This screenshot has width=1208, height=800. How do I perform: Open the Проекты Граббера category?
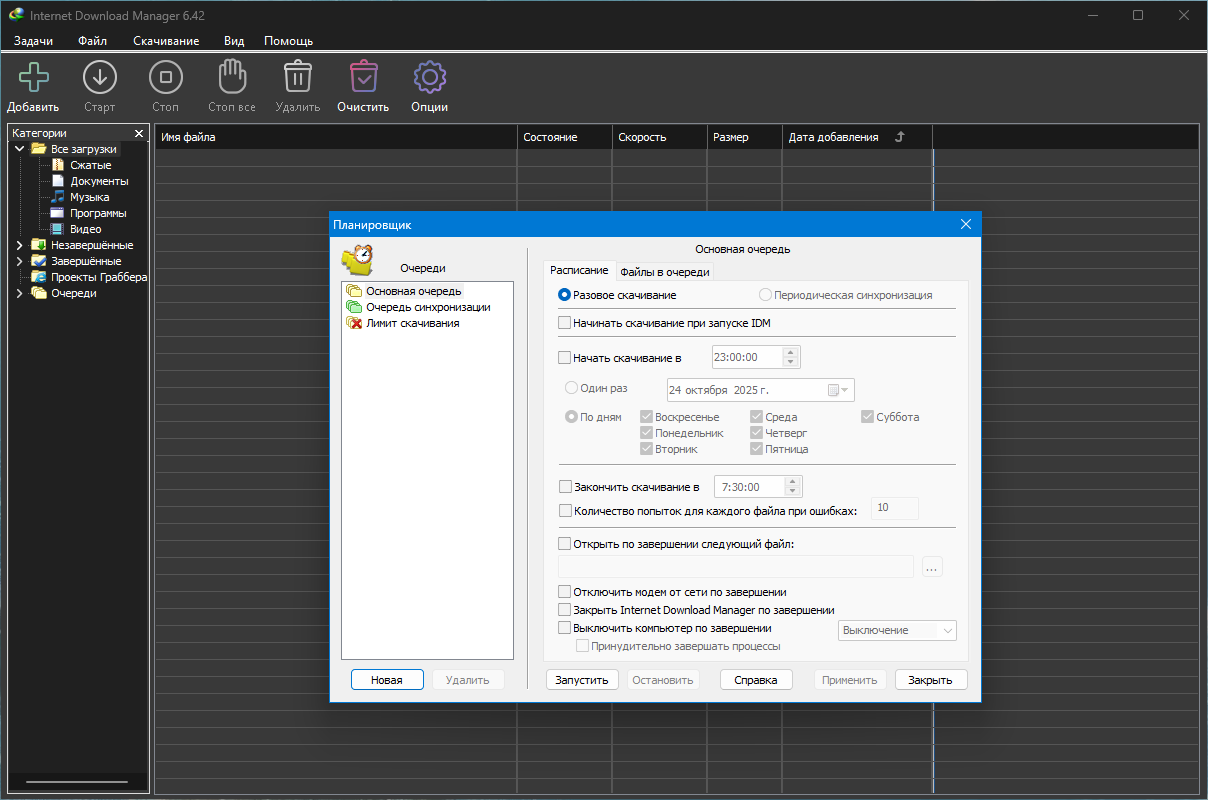coord(98,277)
